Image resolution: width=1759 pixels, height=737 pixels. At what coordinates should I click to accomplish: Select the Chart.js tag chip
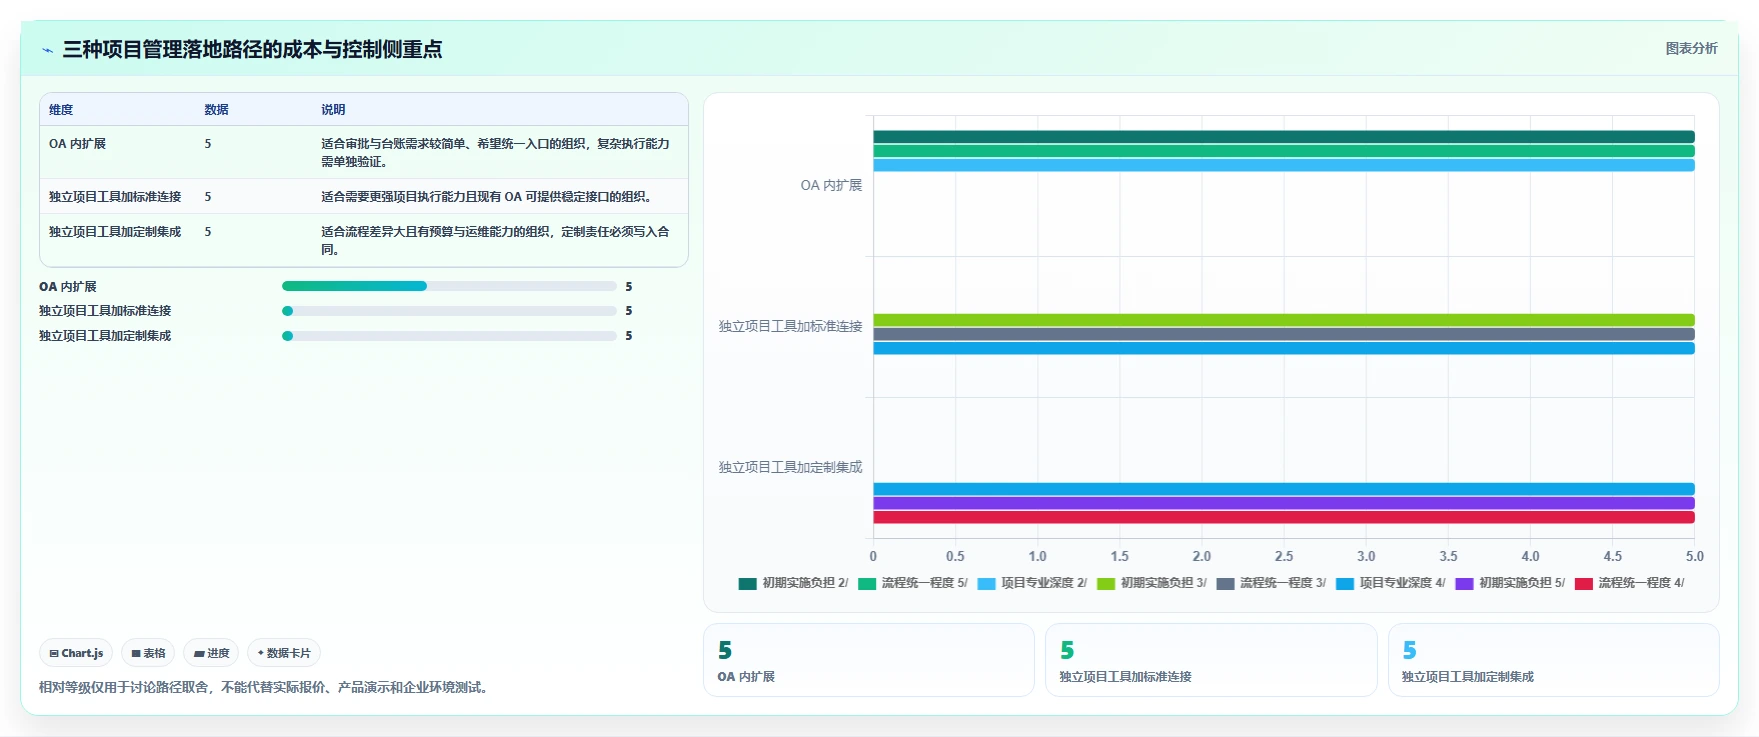pyautogui.click(x=76, y=653)
